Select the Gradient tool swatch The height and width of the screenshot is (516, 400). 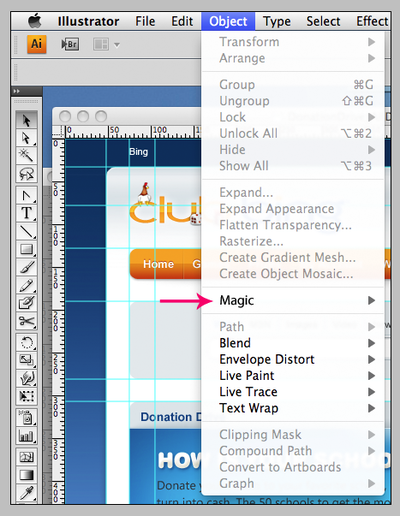click(26, 475)
